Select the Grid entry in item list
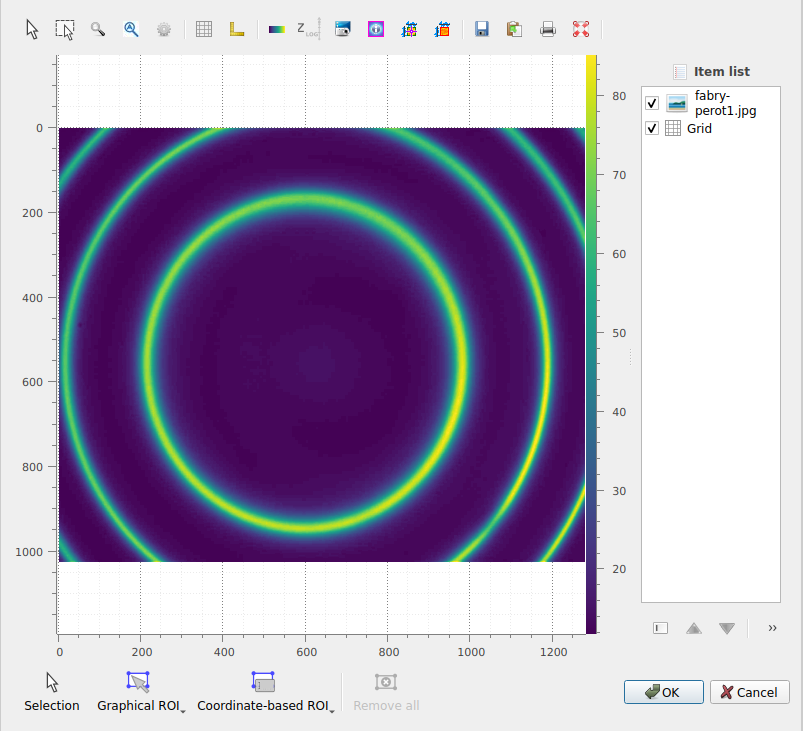The width and height of the screenshot is (803, 731). pos(699,128)
